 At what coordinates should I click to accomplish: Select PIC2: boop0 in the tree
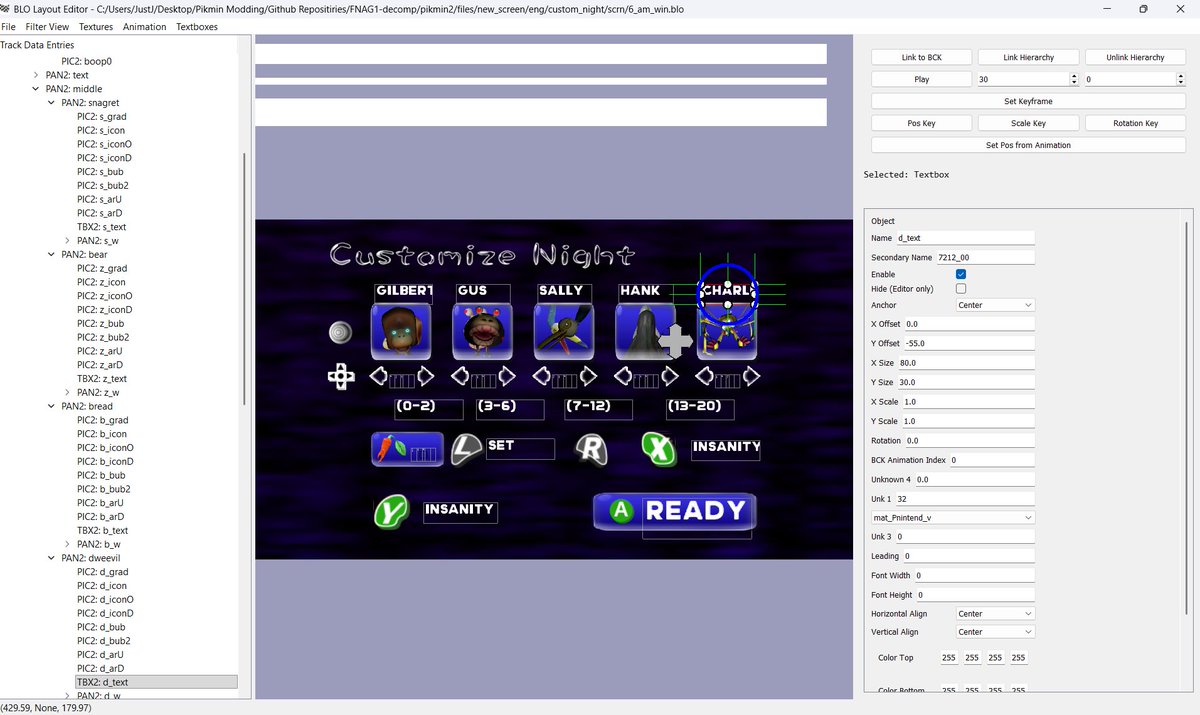[87, 61]
